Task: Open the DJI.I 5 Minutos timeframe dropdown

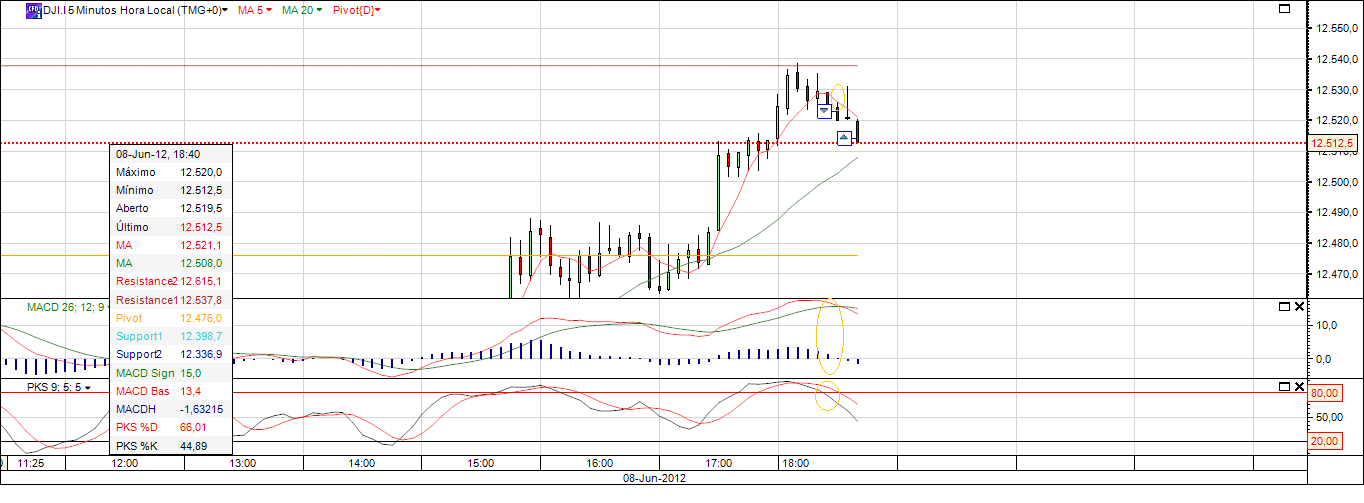Action: point(224,10)
